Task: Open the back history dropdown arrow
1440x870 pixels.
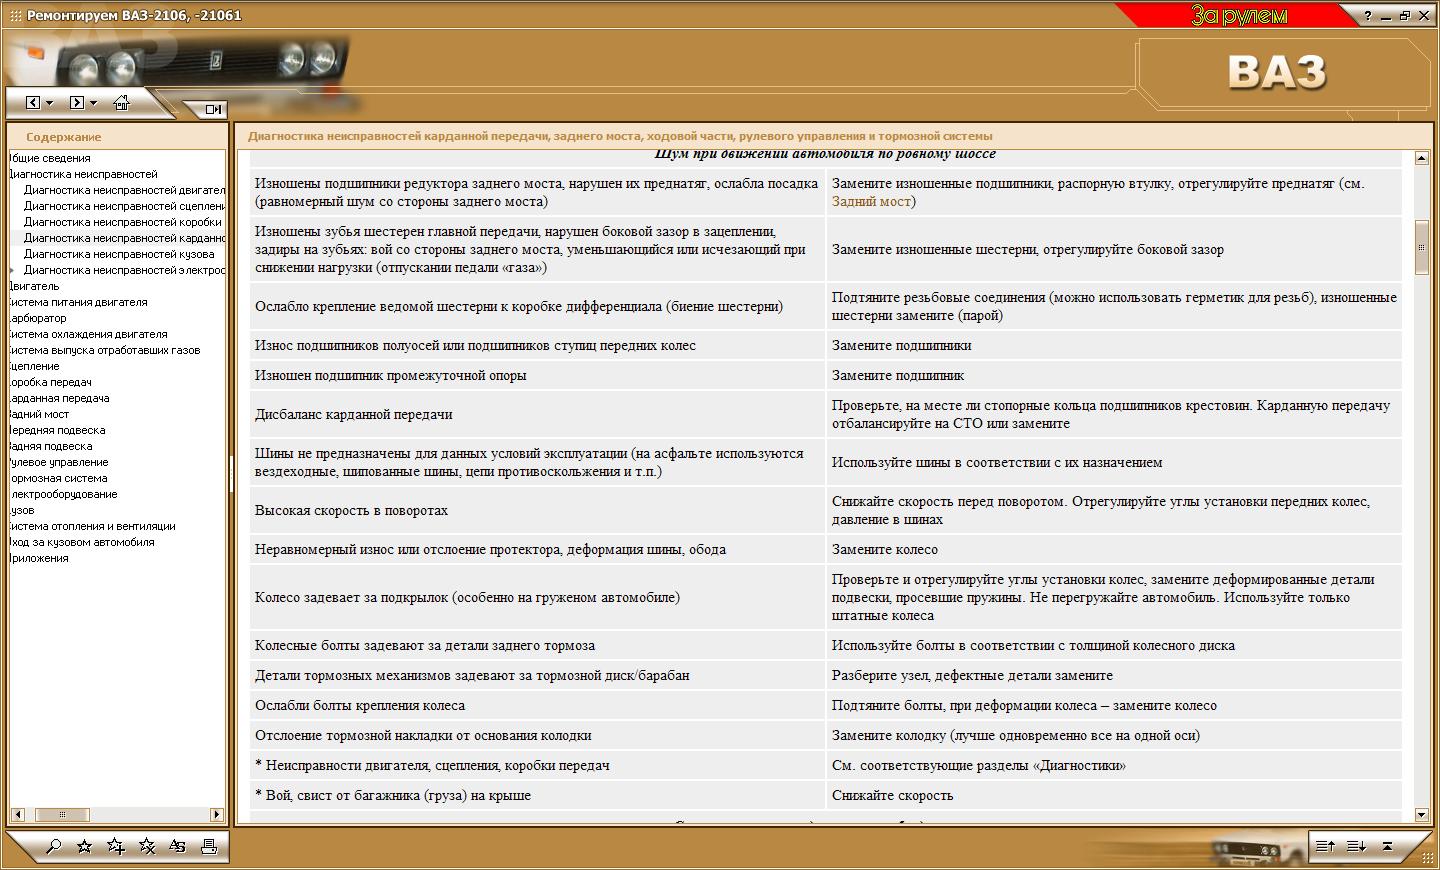Action: click(49, 103)
